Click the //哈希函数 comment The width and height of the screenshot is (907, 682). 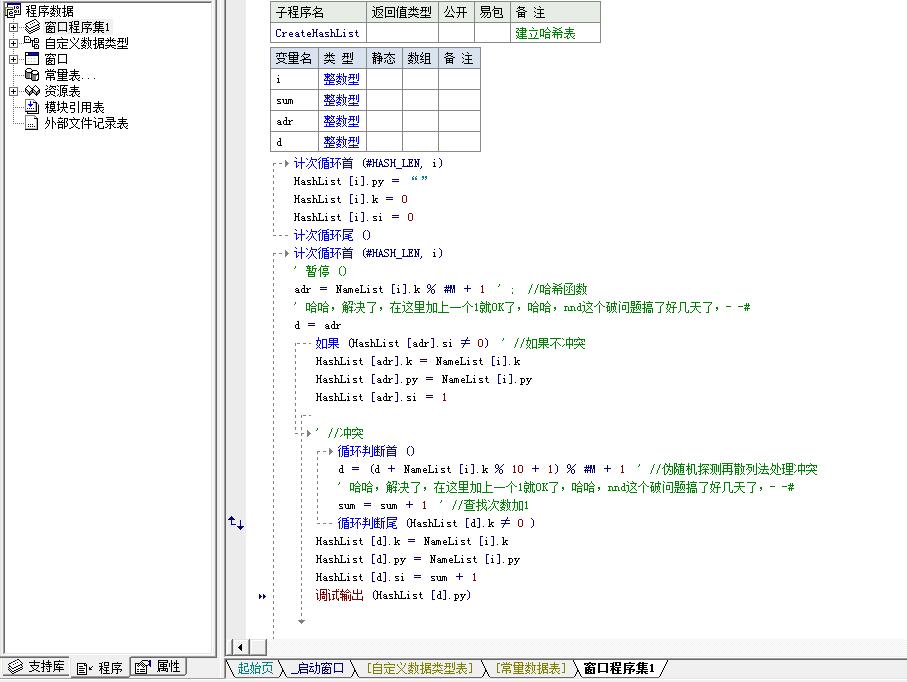[557, 289]
